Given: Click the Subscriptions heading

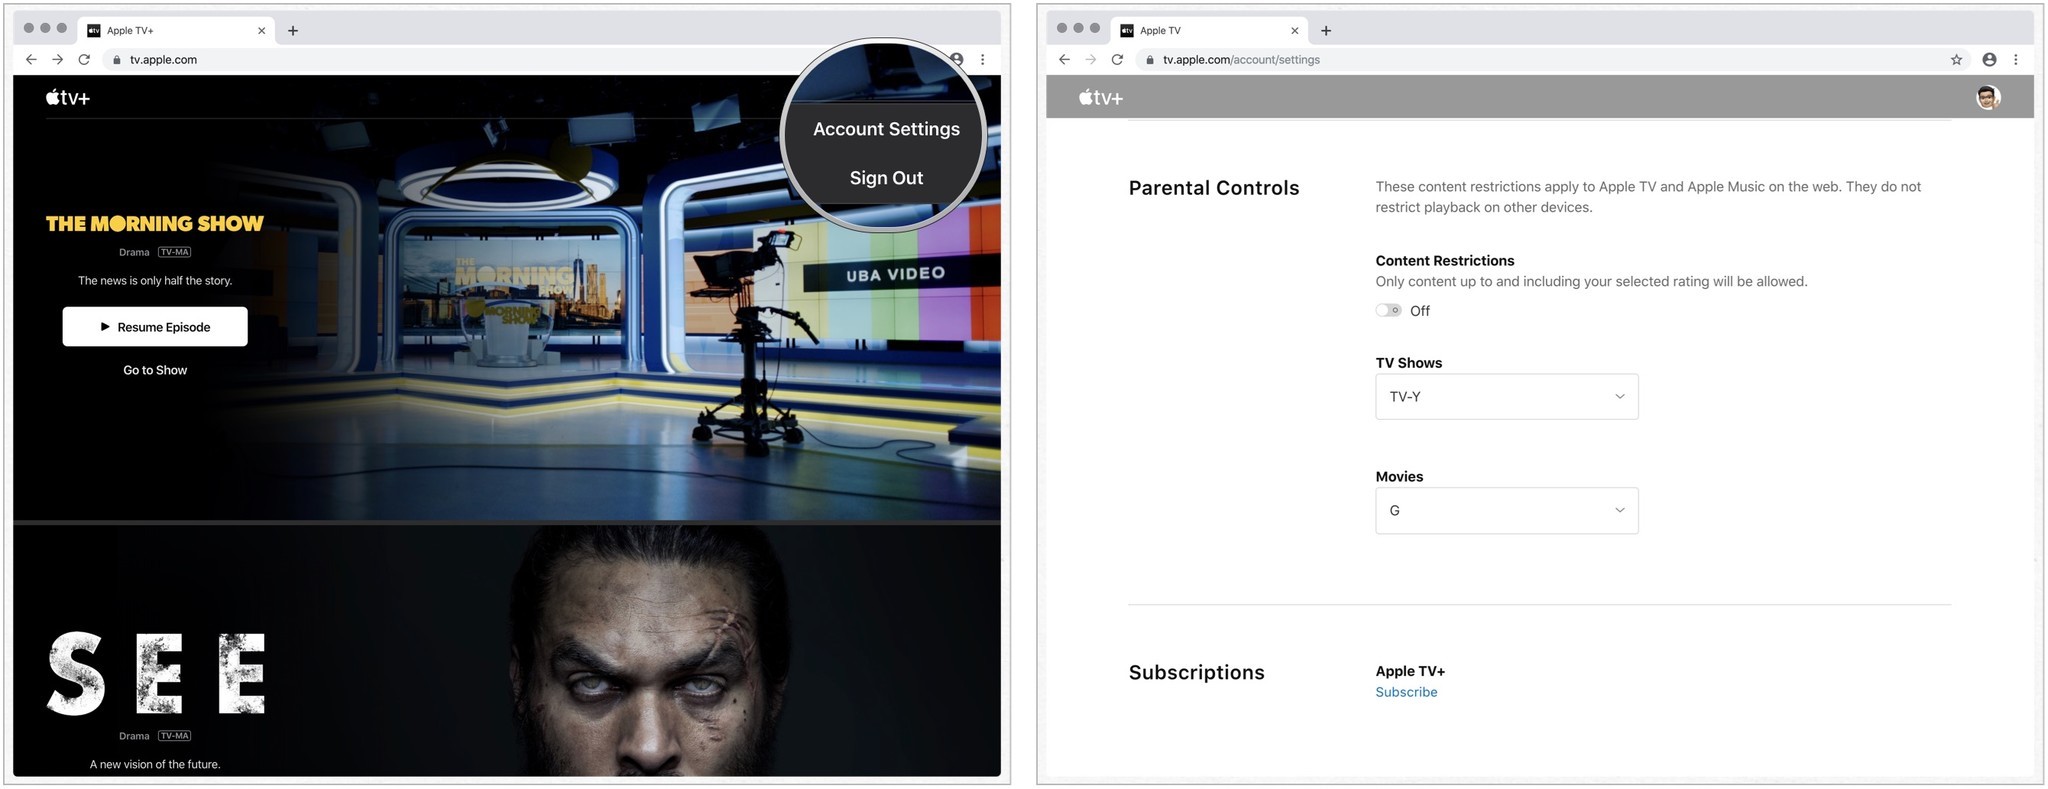Looking at the screenshot, I should coord(1197,672).
